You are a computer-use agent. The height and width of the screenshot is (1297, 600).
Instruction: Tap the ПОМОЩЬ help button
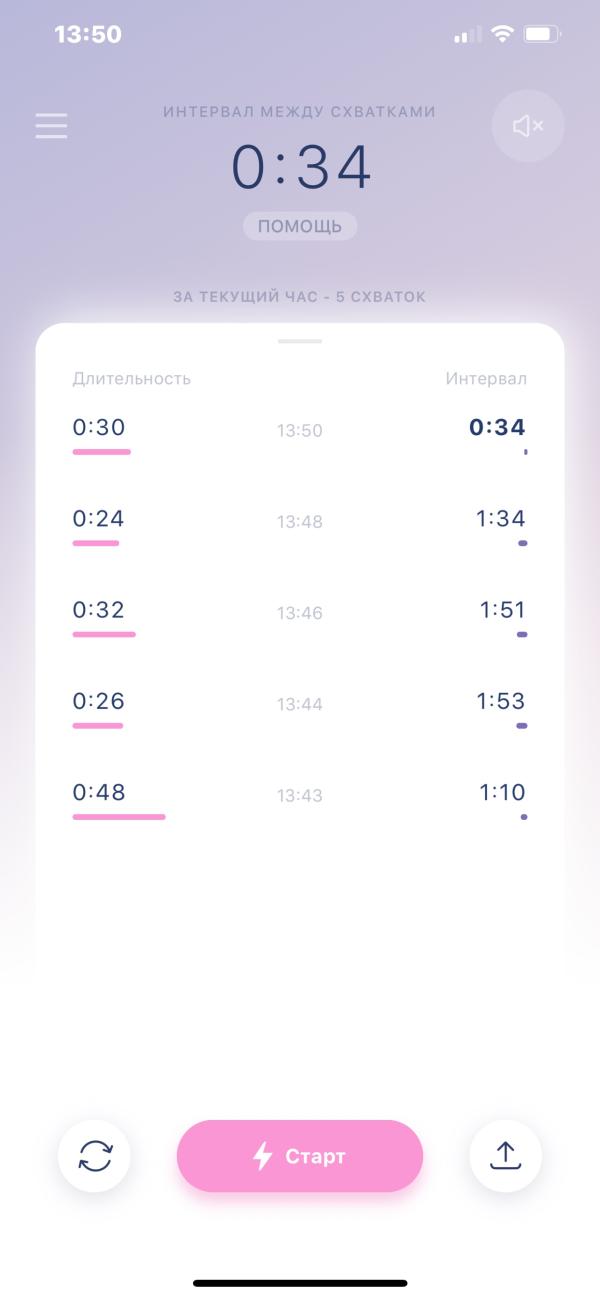[x=300, y=226]
